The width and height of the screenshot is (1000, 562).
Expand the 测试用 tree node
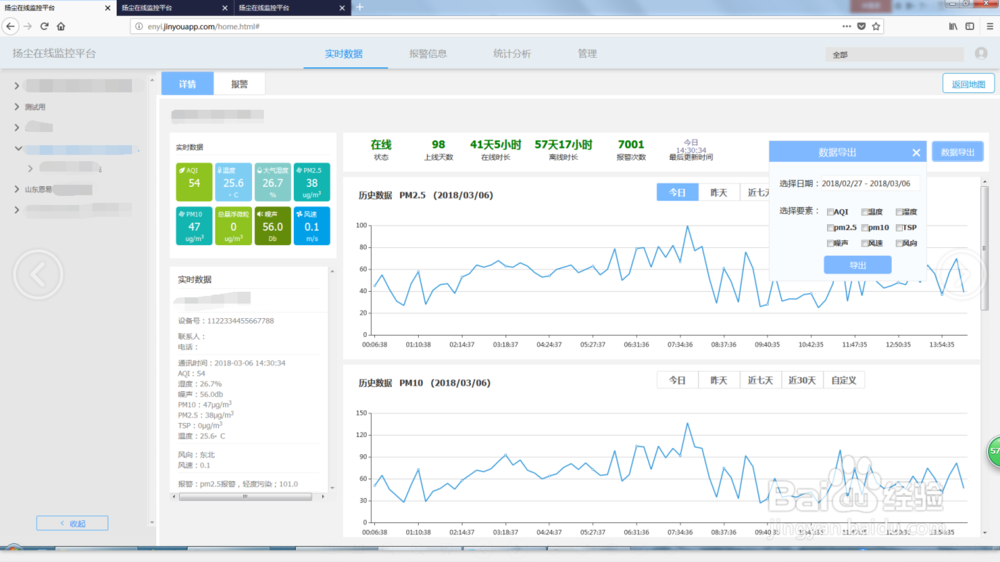17,107
